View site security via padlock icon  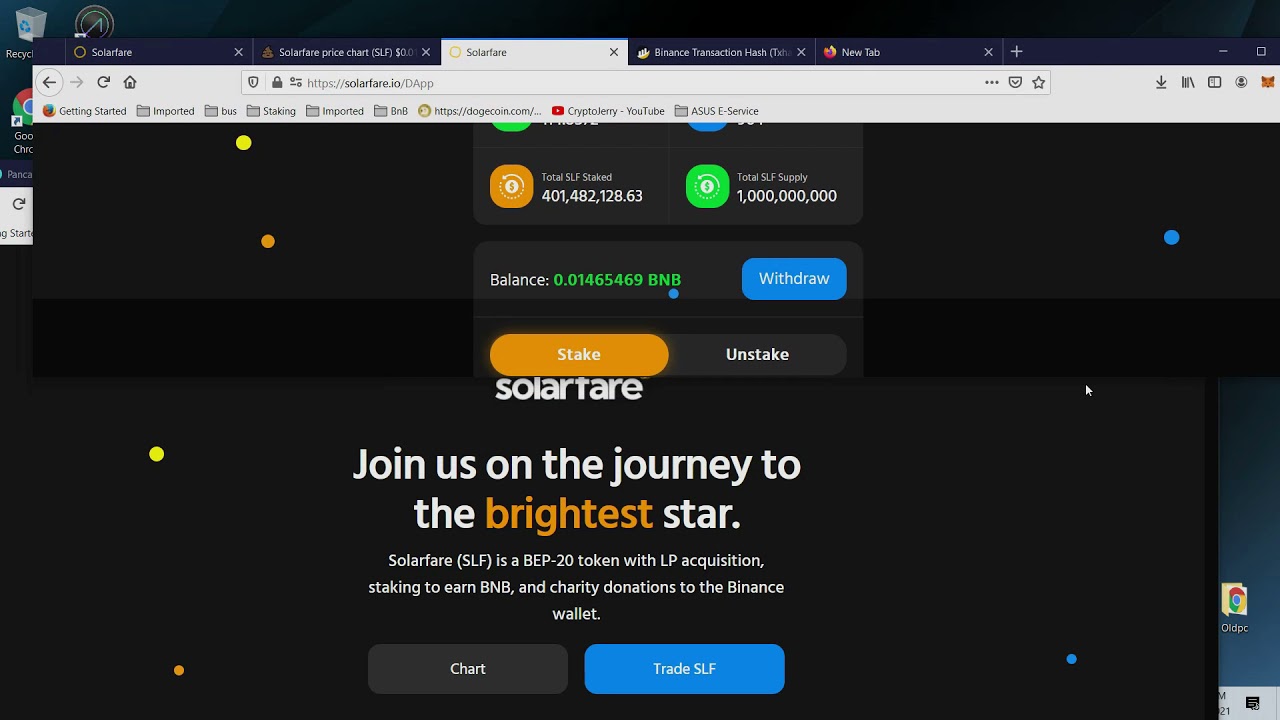click(x=277, y=83)
